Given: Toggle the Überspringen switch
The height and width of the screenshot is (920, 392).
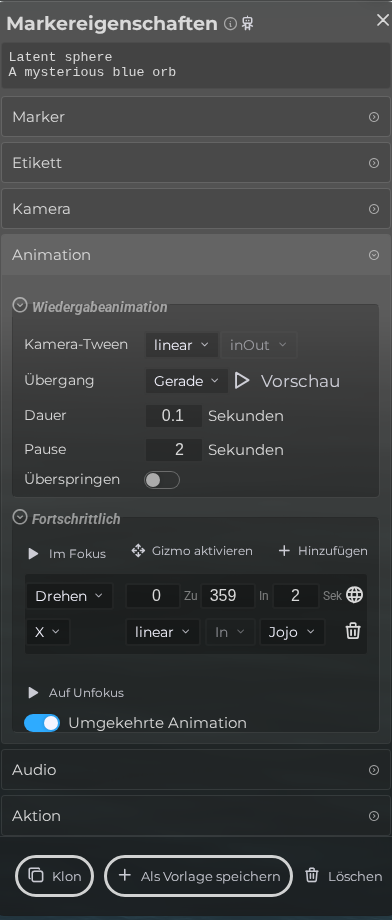Looking at the screenshot, I should point(162,480).
